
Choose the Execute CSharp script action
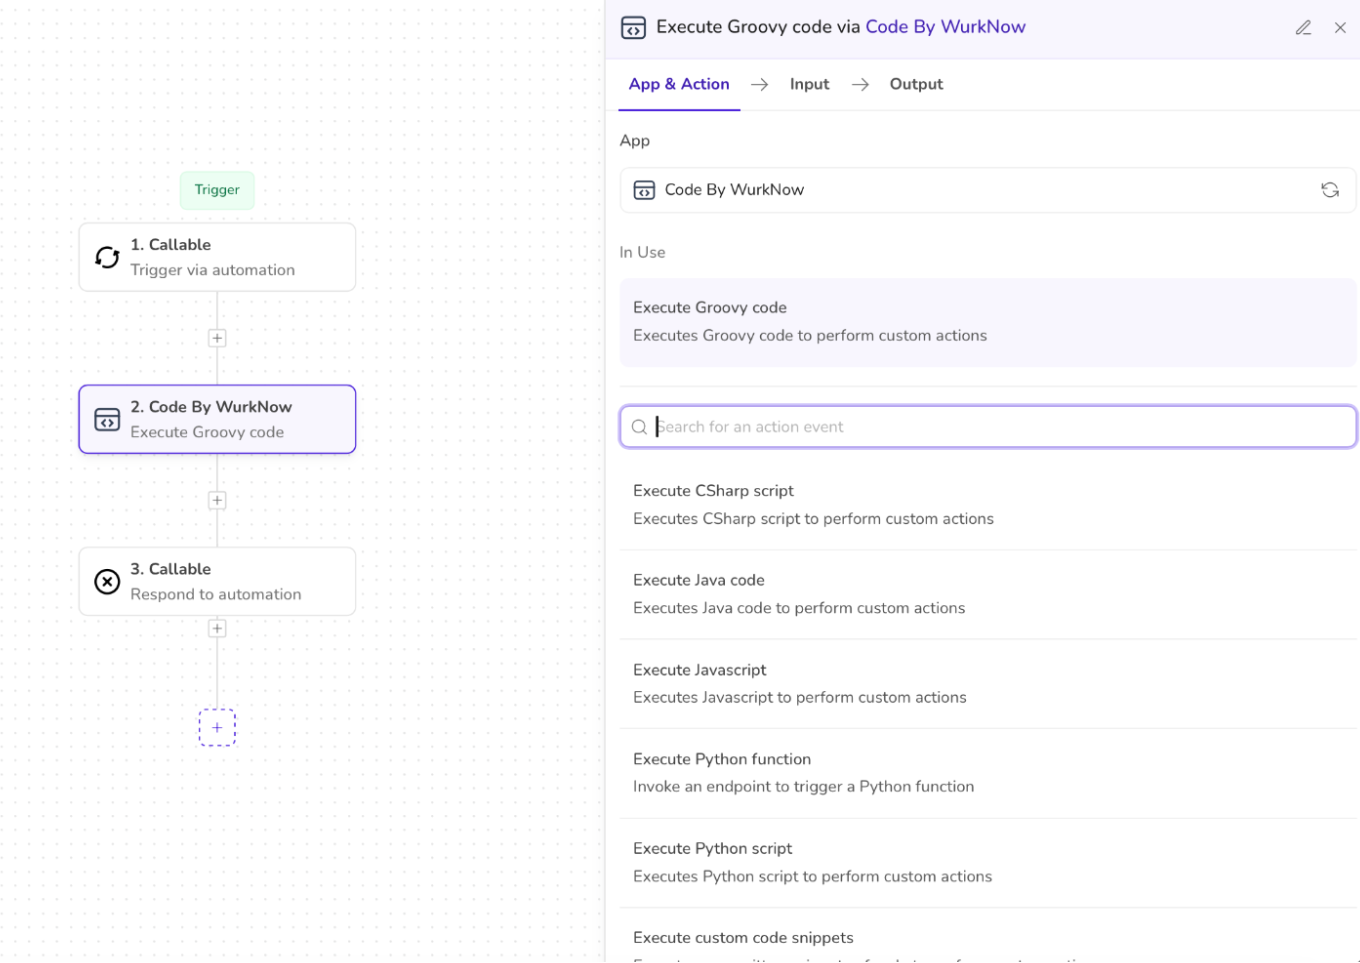(988, 505)
